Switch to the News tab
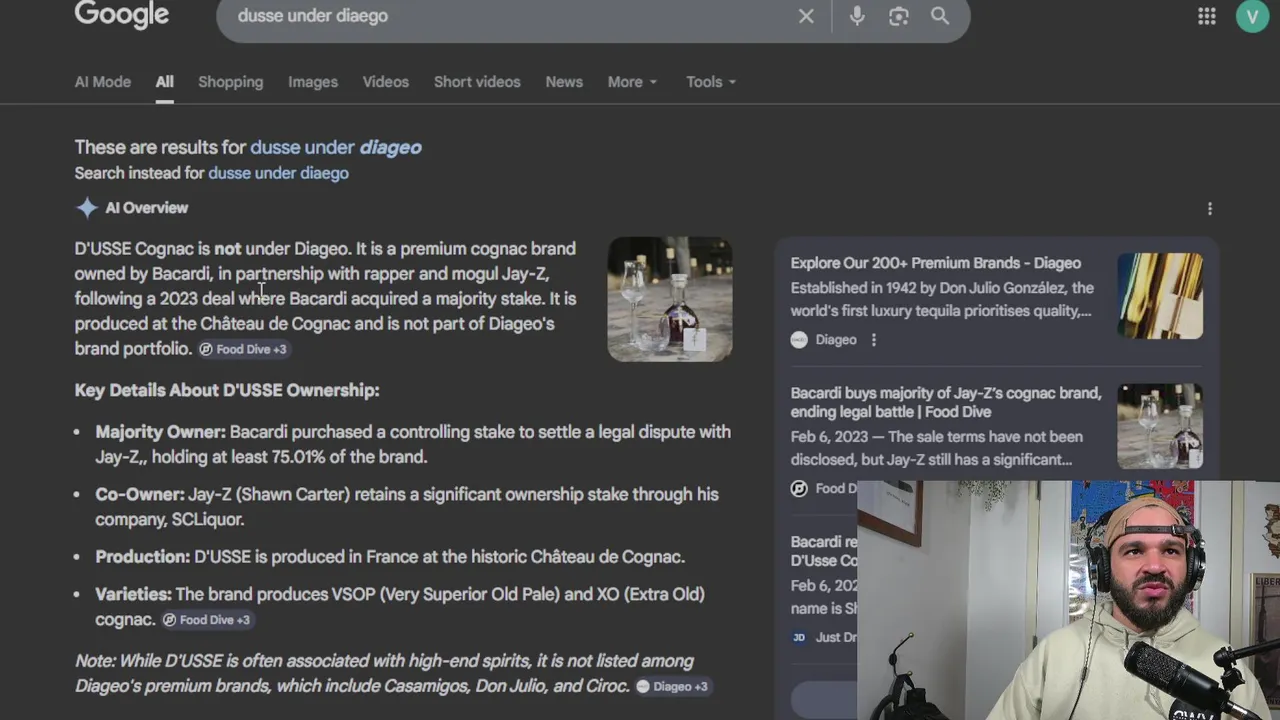 (564, 82)
